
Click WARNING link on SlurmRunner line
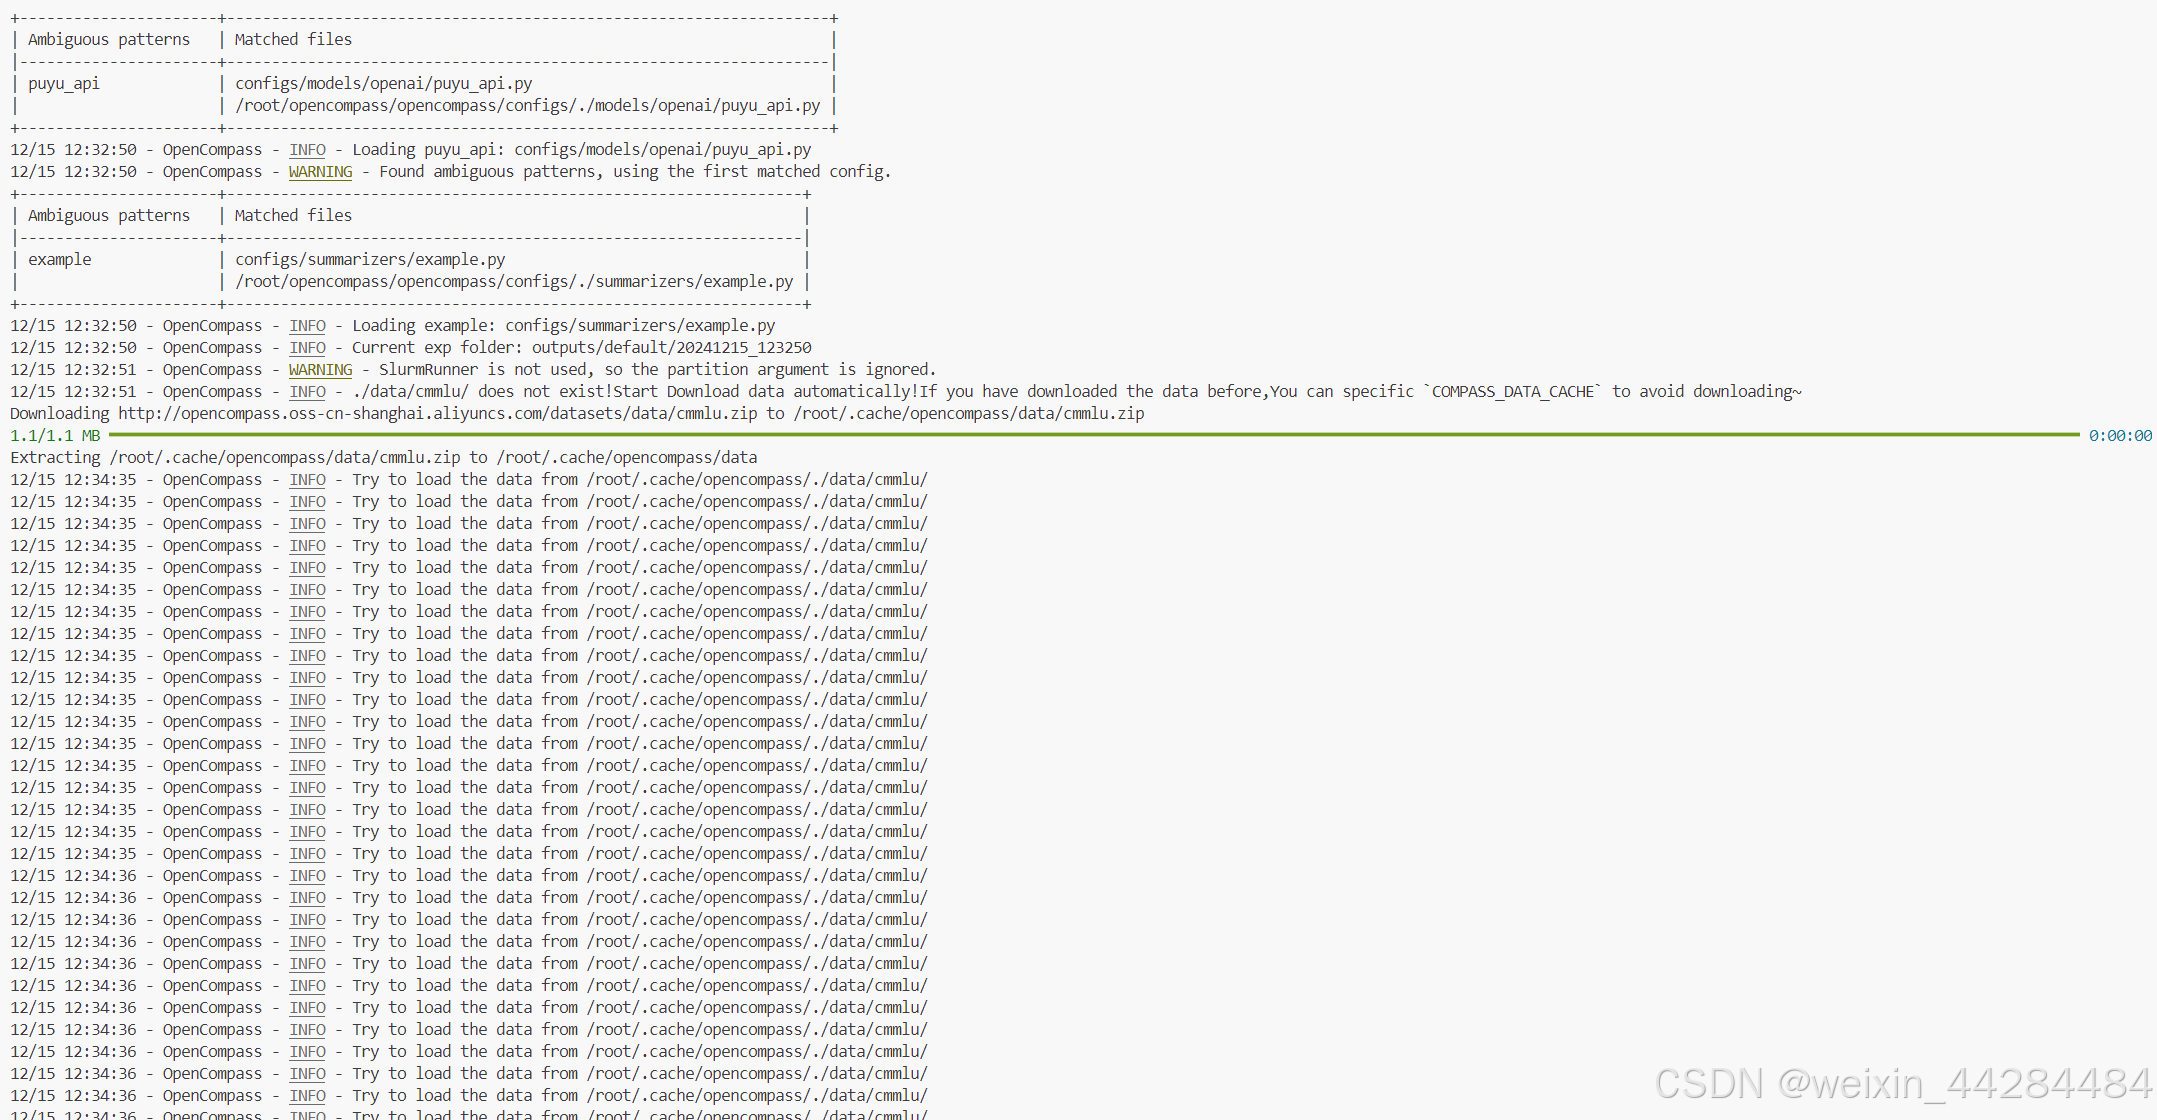(320, 370)
